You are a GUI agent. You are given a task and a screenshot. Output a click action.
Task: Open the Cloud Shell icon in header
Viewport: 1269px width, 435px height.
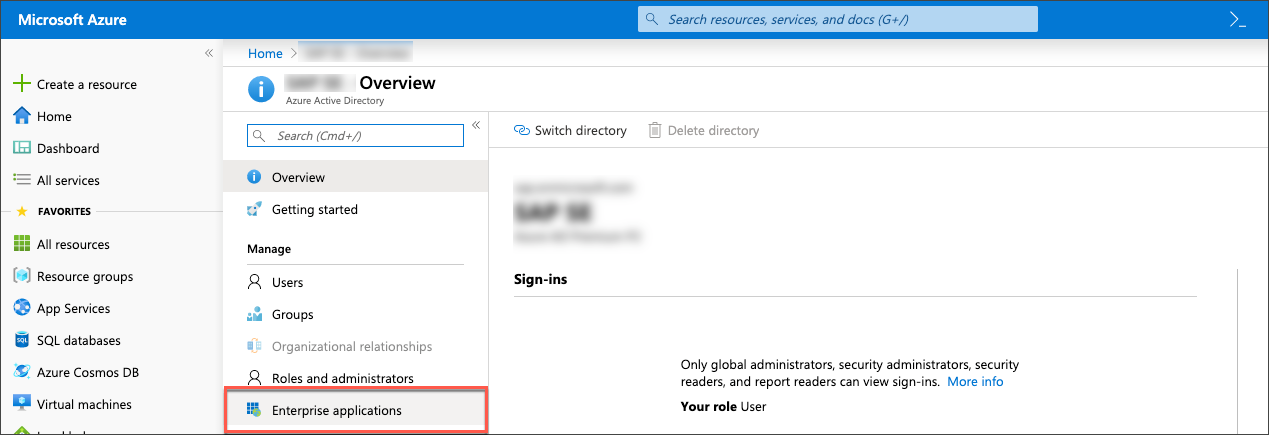pyautogui.click(x=1236, y=19)
